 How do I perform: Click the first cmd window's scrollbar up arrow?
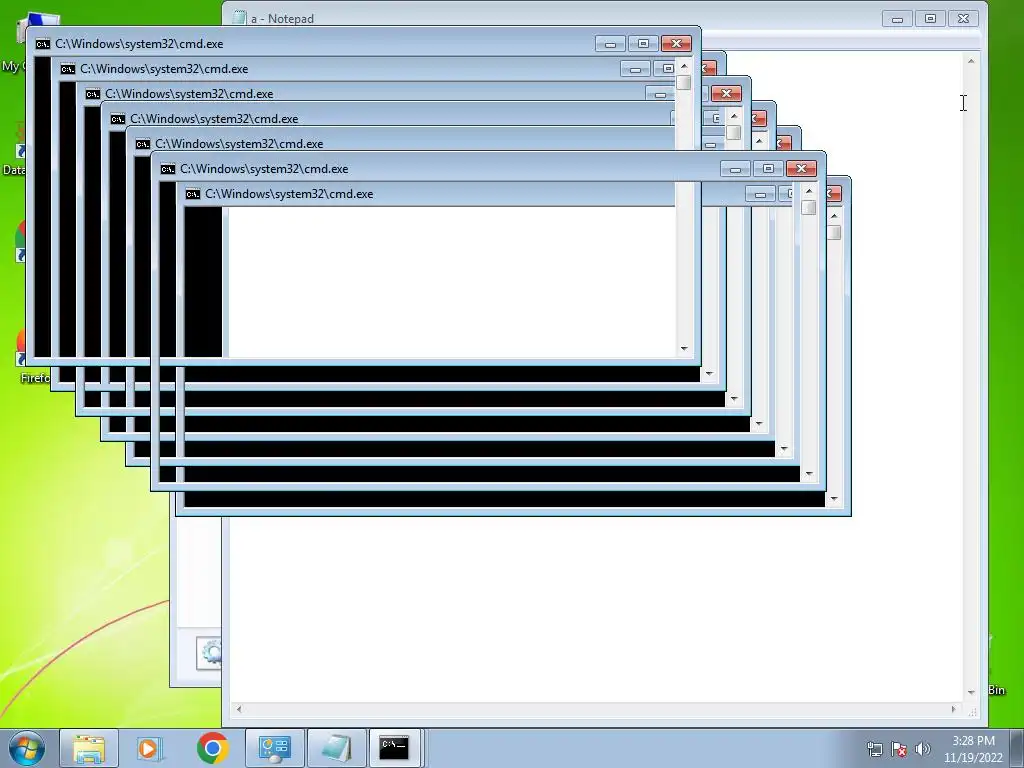684,66
